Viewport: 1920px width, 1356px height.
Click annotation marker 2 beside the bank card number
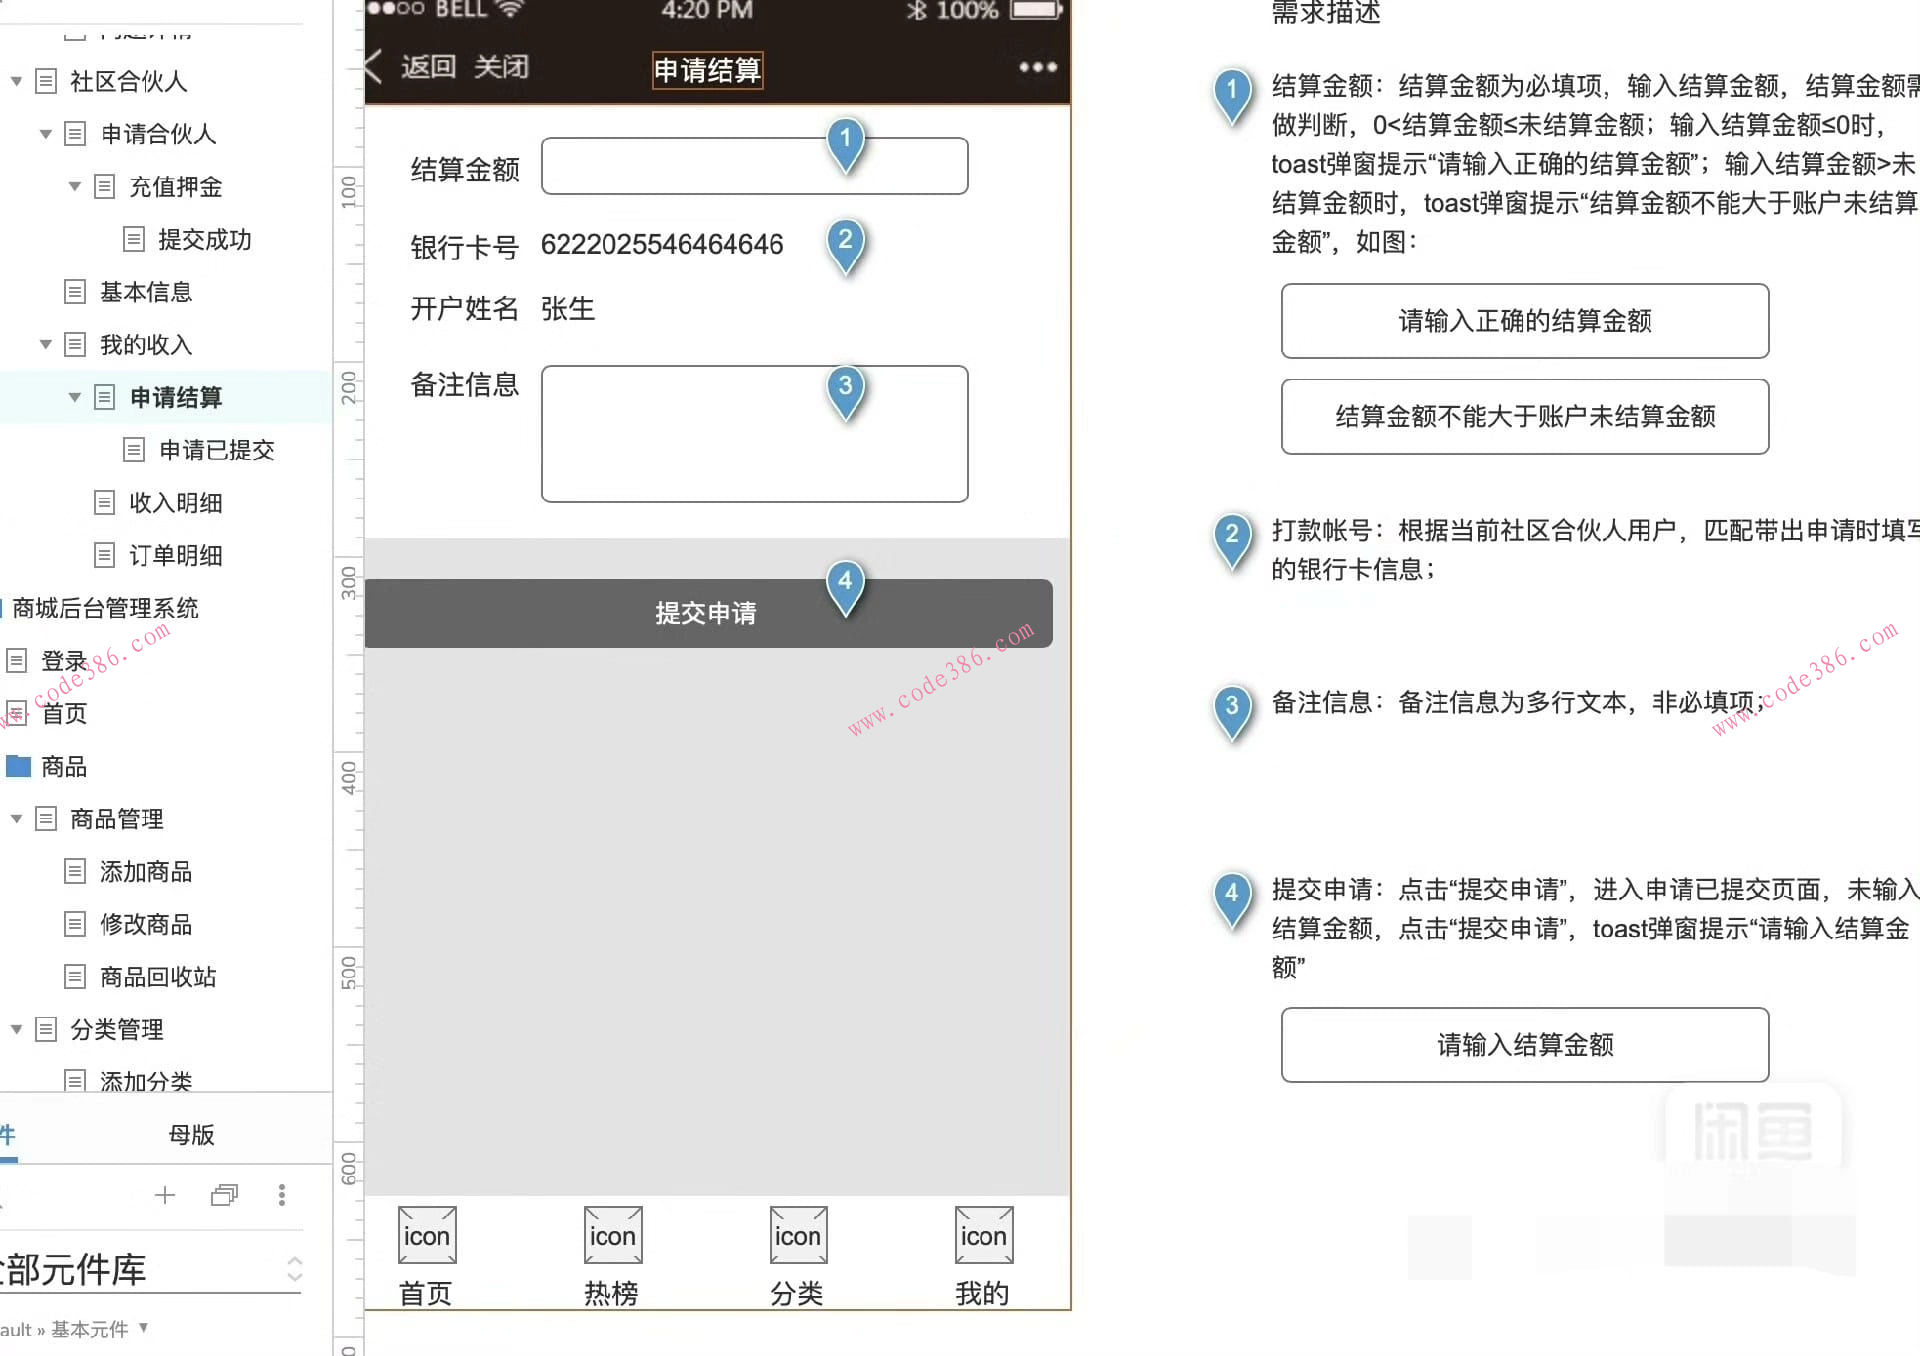846,240
